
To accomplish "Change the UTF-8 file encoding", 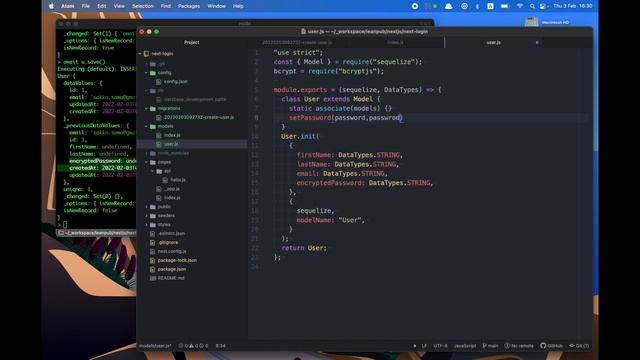I will pyautogui.click(x=440, y=346).
